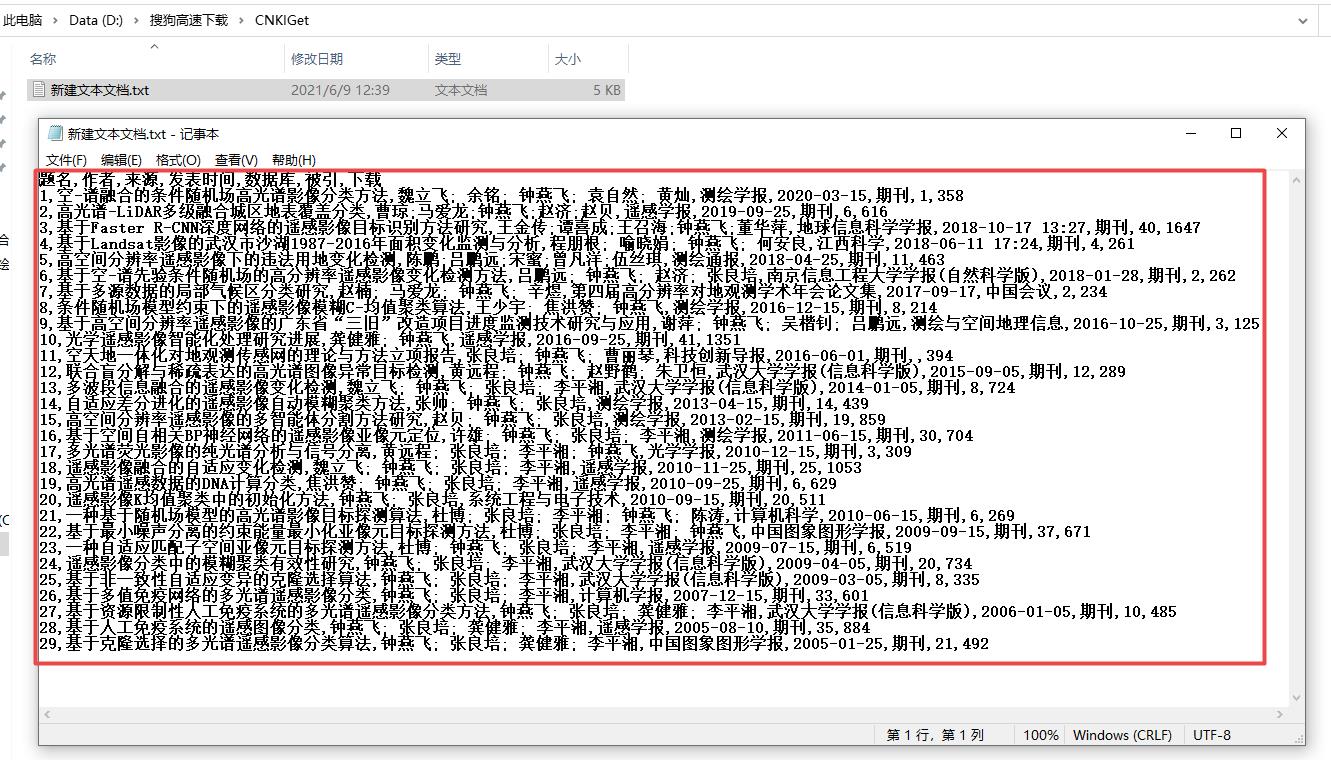Click line 10 about 光学遥感影像智能化处理
Screen dimensions: 1331x760
click(390, 340)
